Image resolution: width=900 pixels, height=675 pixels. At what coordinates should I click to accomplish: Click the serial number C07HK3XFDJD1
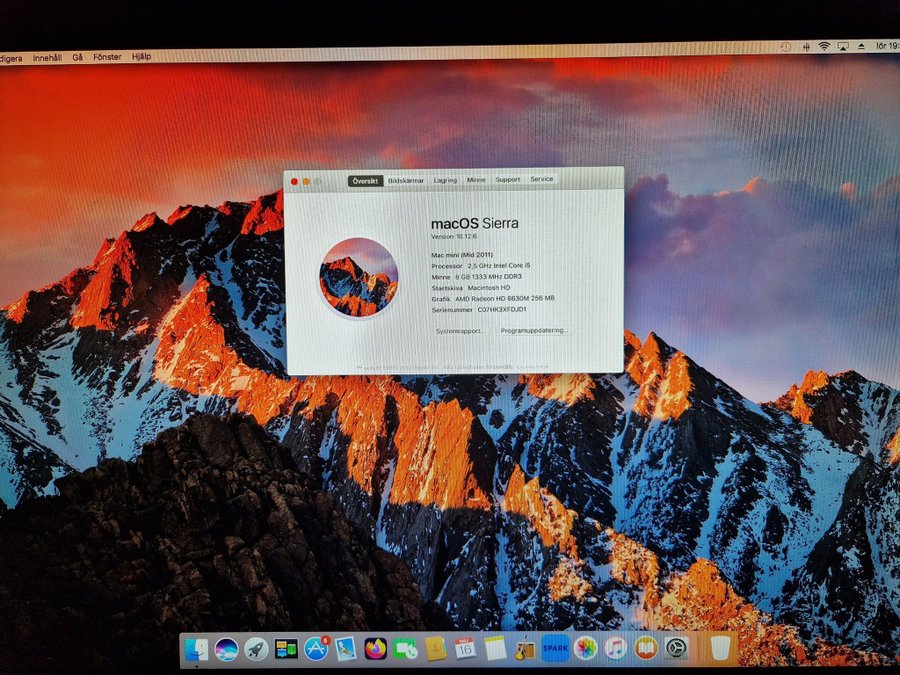click(x=502, y=309)
